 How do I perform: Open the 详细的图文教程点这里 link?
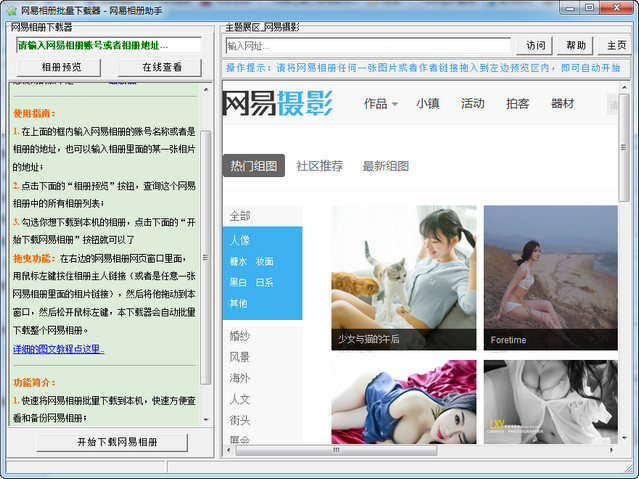click(x=58, y=349)
